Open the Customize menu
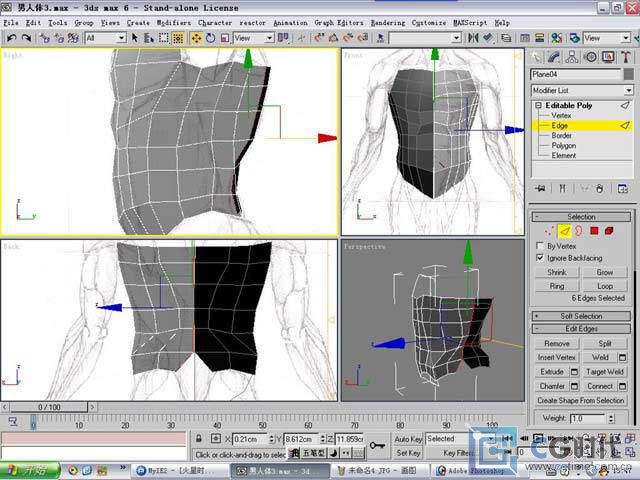640x480 pixels. tap(429, 23)
